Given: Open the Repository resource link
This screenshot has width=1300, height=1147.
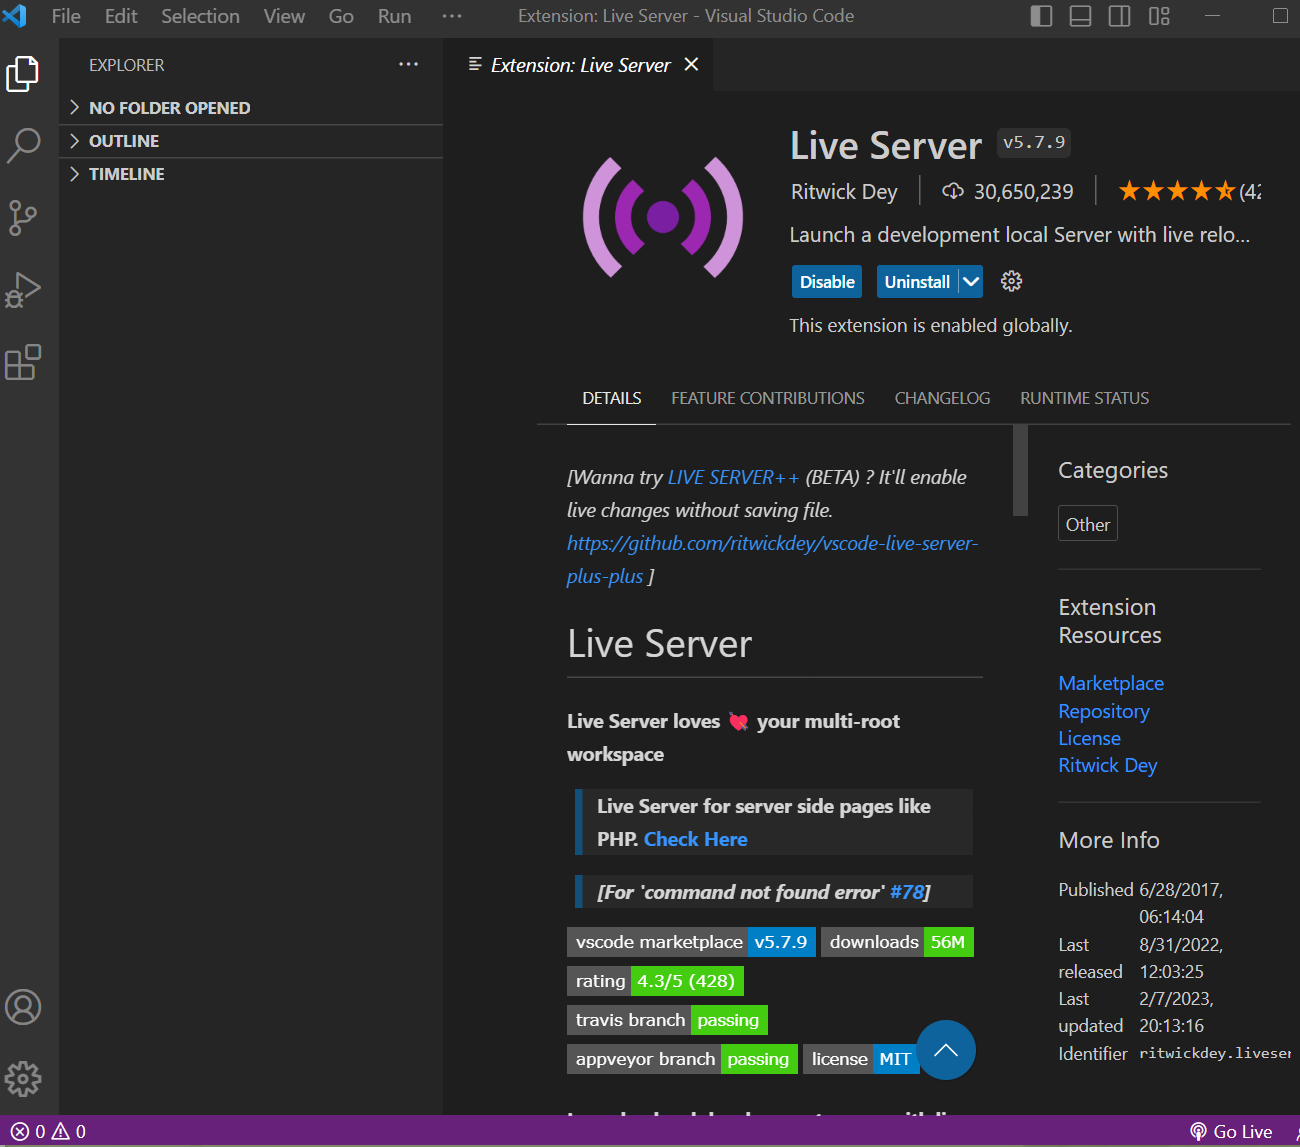Looking at the screenshot, I should click(x=1104, y=711).
